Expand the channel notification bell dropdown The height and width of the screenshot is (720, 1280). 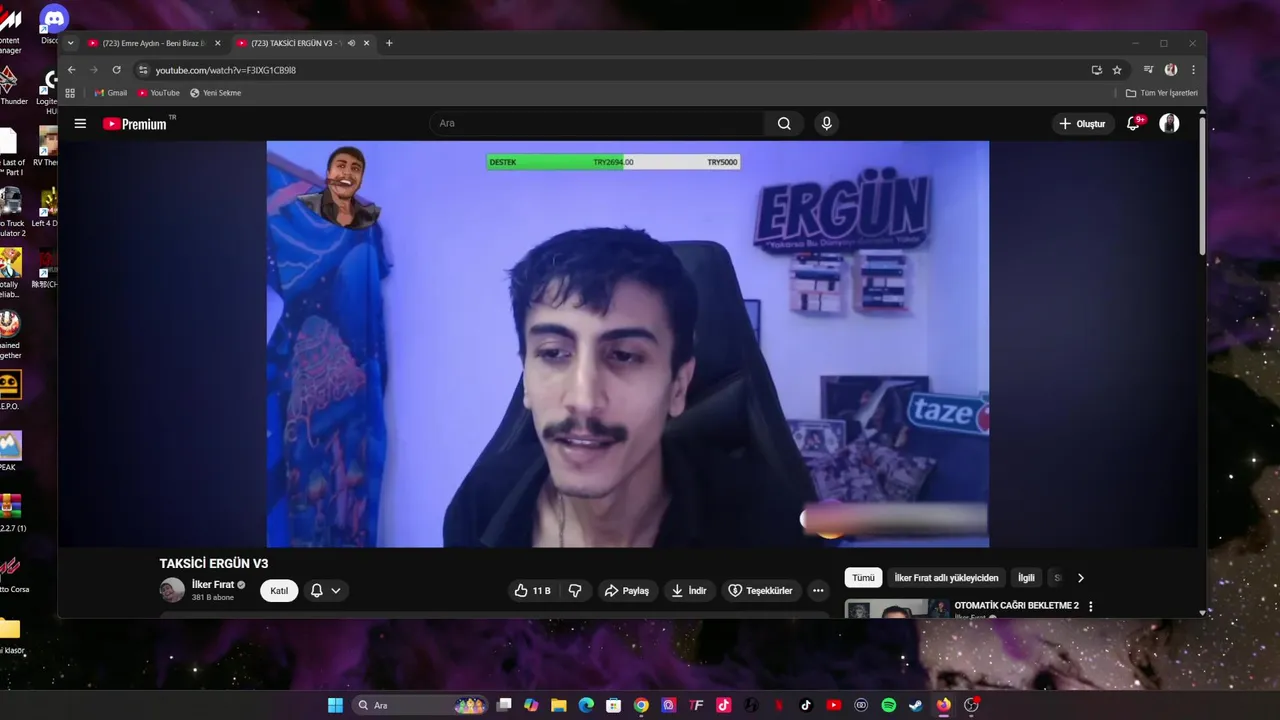tap(326, 591)
